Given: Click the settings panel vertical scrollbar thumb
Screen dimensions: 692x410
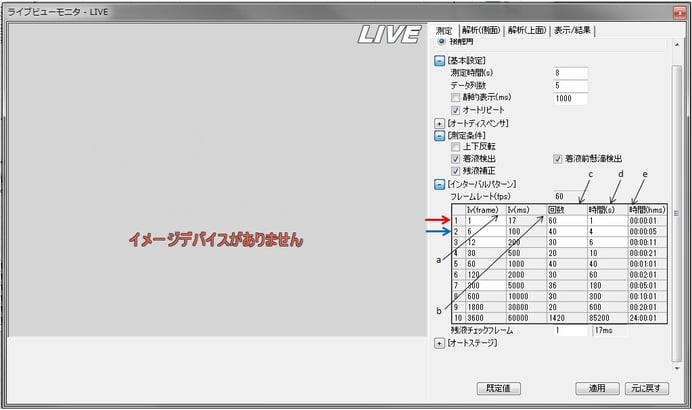Looking at the screenshot, I should point(677,212).
